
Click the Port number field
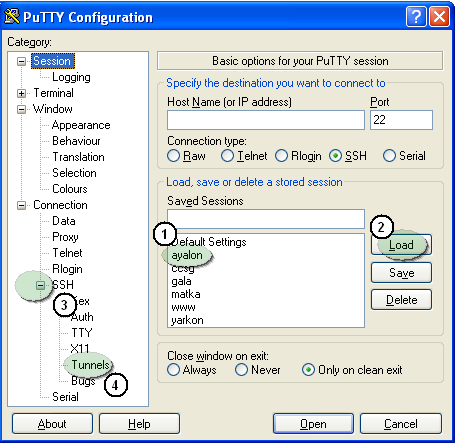pos(401,120)
